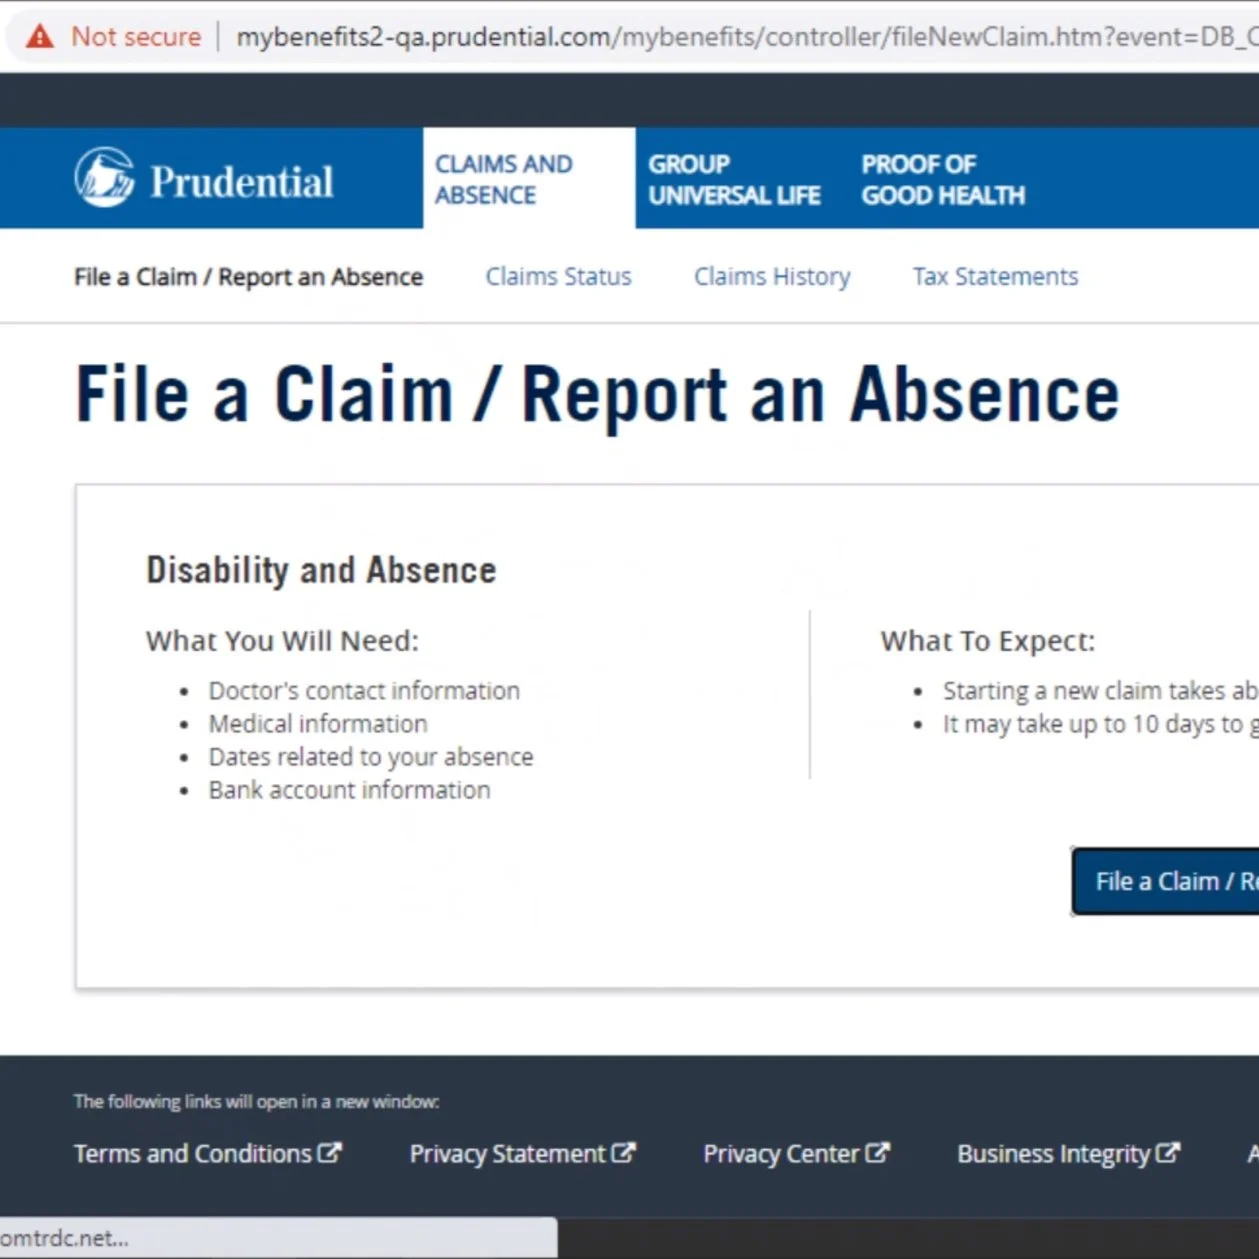Viewport: 1259px width, 1259px height.
Task: Click the Prudential logo icon
Action: point(103,177)
